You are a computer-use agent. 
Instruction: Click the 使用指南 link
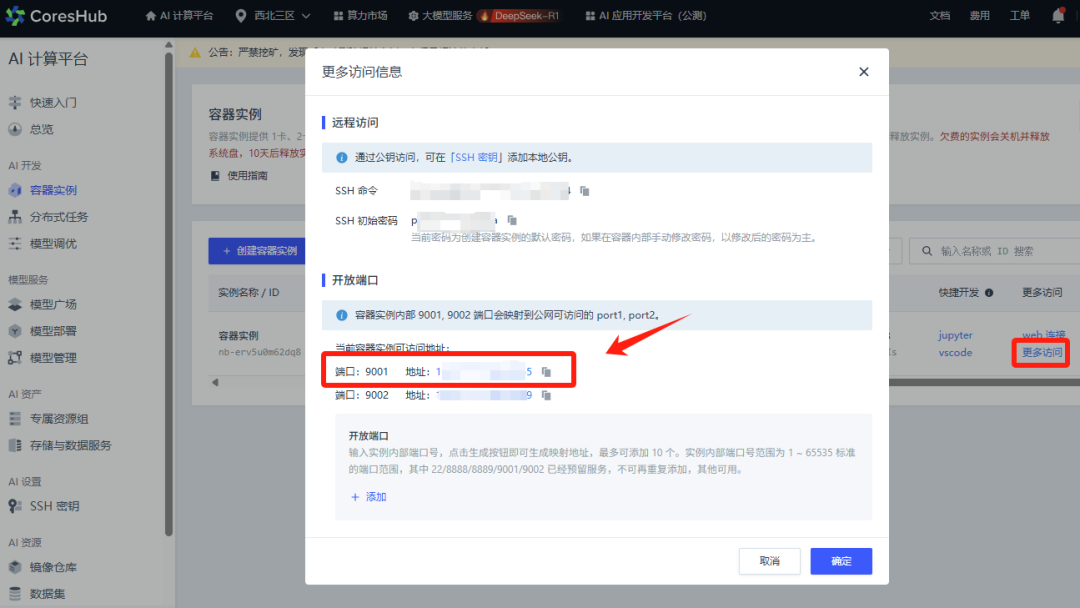247,176
